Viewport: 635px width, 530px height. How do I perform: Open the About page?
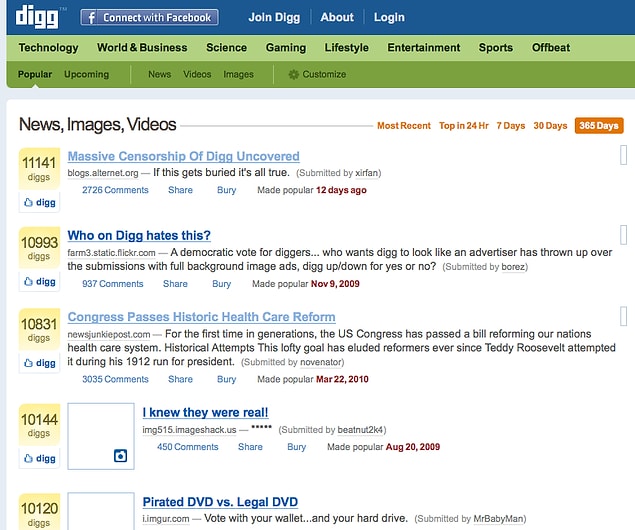(337, 17)
